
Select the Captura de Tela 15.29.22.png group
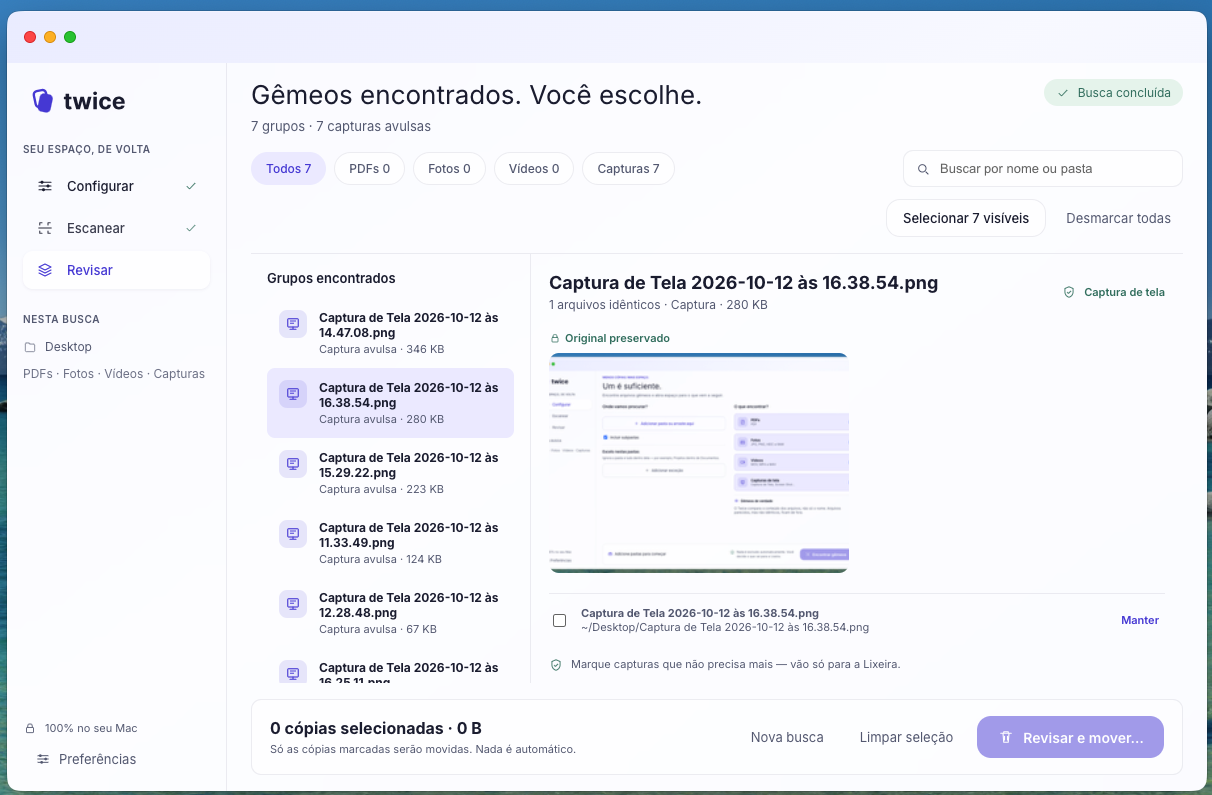[390, 472]
